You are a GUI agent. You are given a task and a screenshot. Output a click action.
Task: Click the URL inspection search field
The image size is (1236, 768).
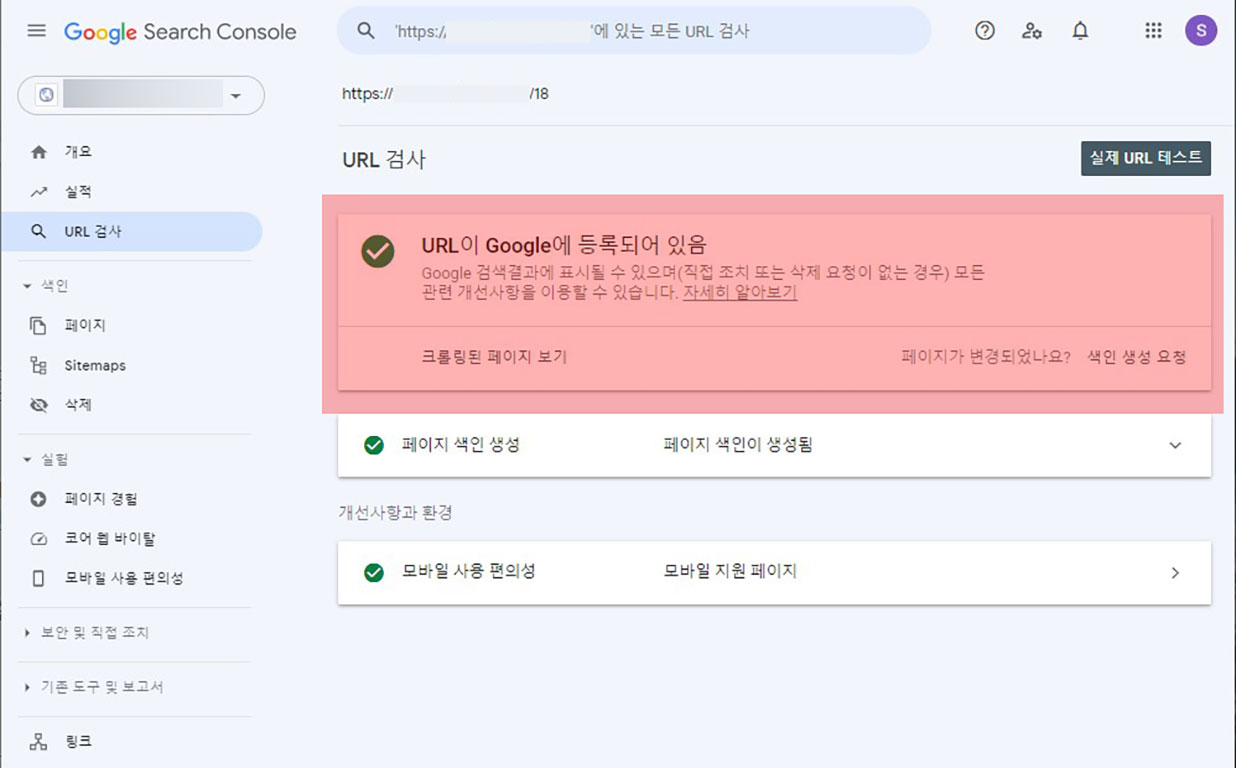click(x=634, y=31)
